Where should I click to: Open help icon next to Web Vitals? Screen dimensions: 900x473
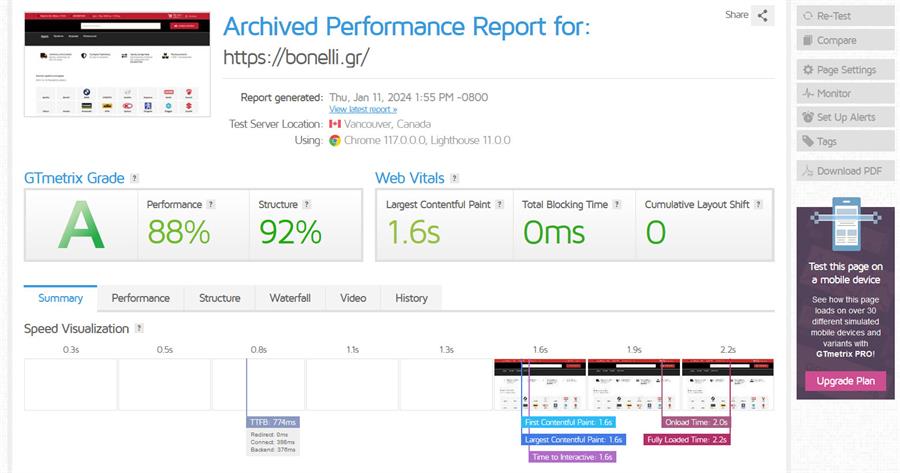pyautogui.click(x=454, y=178)
